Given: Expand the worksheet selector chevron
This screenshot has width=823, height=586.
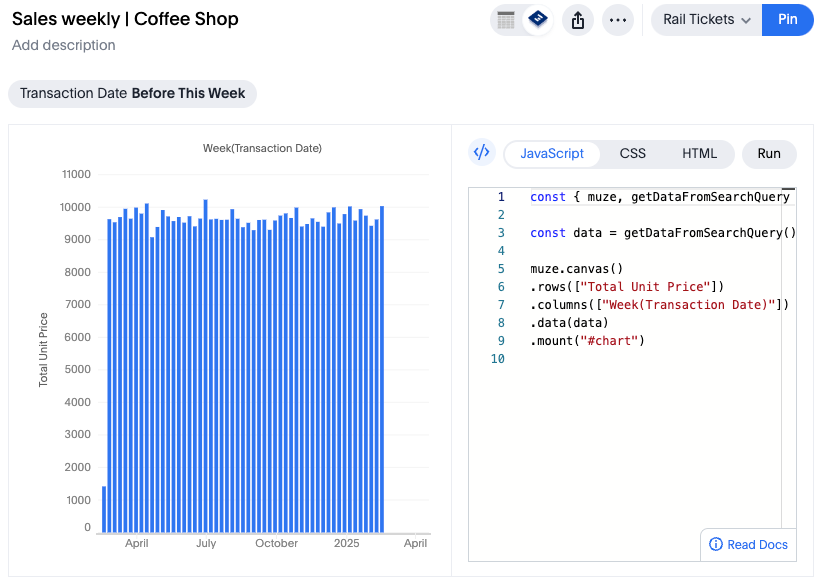Looking at the screenshot, I should [x=748, y=20].
